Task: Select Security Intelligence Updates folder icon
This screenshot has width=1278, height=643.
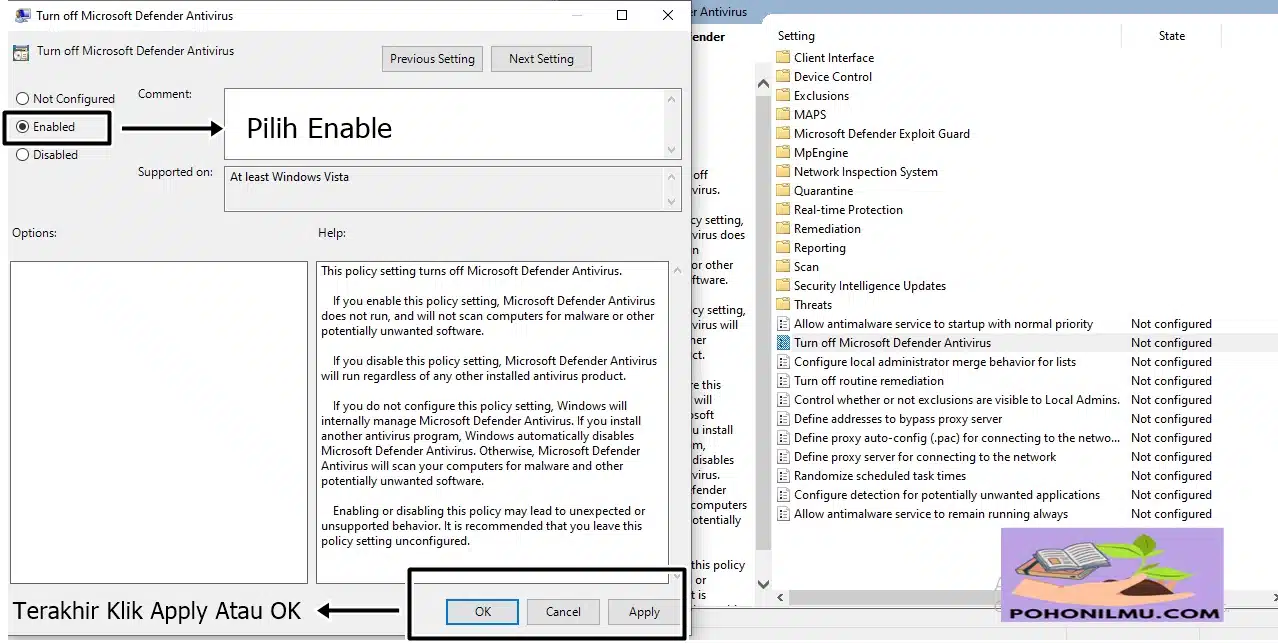Action: click(784, 285)
